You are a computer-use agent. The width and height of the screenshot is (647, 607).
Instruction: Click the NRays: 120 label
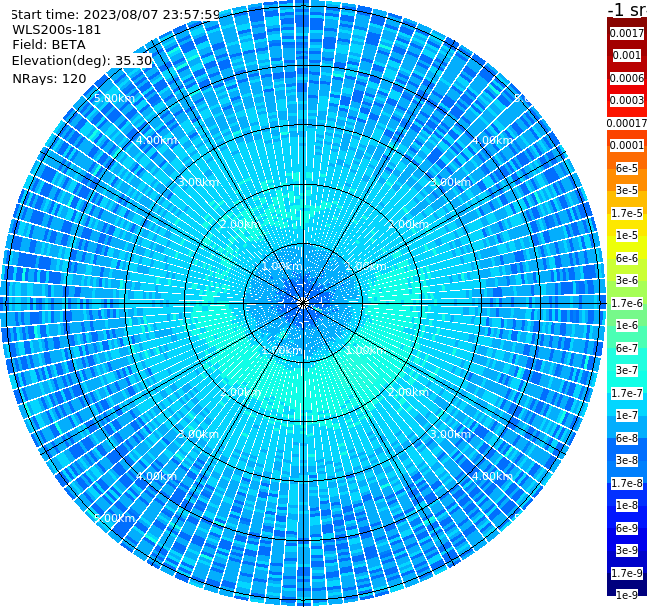[49, 78]
